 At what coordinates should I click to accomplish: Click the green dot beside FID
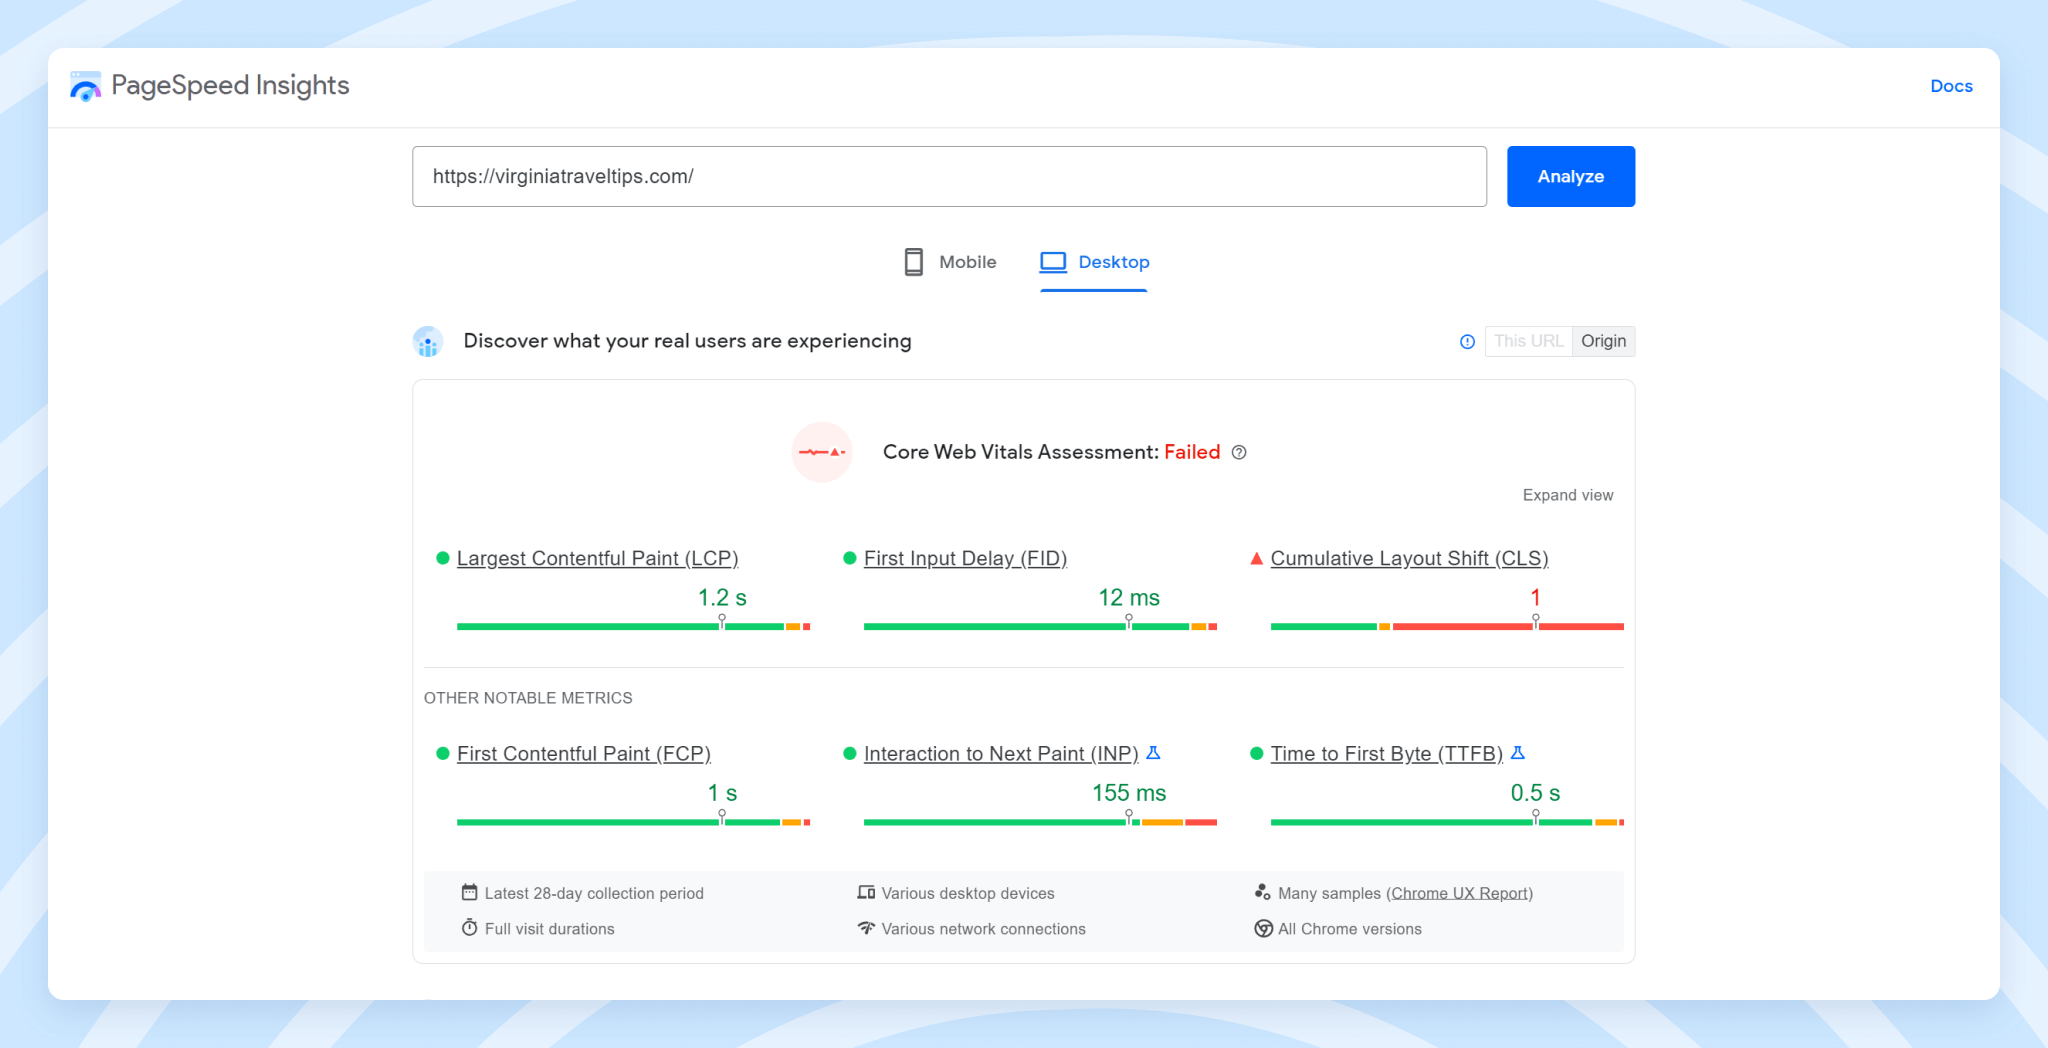coord(850,558)
